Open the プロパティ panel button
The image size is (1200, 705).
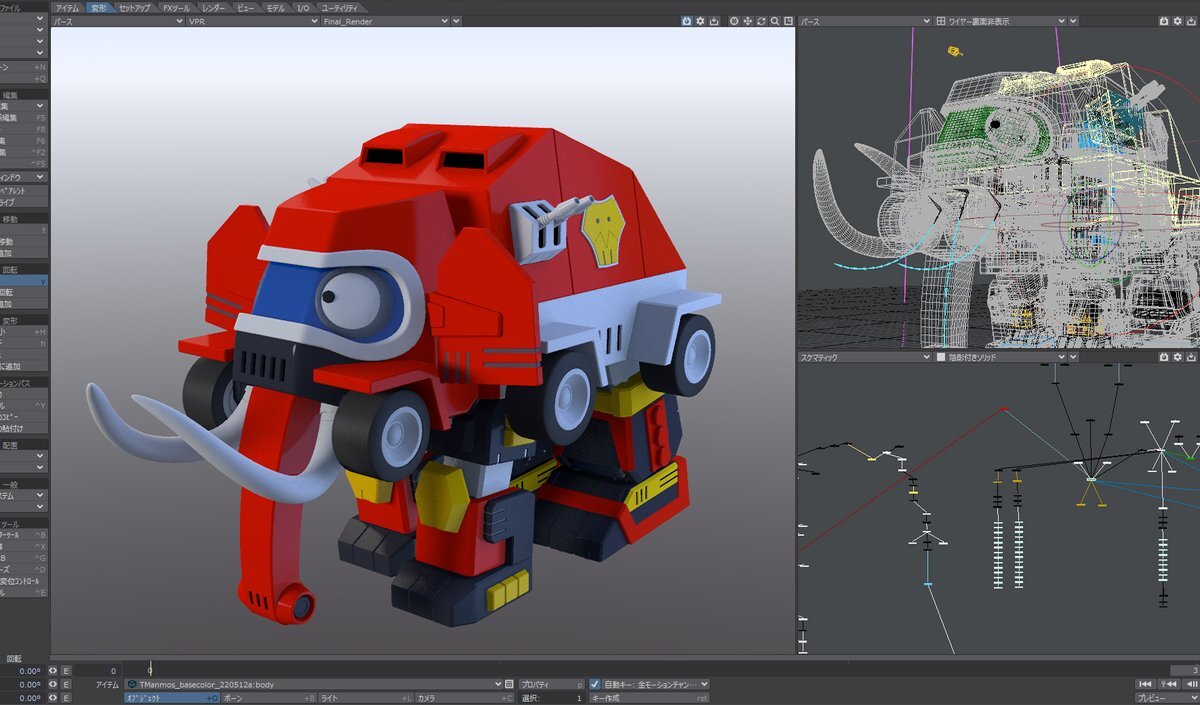[551, 685]
